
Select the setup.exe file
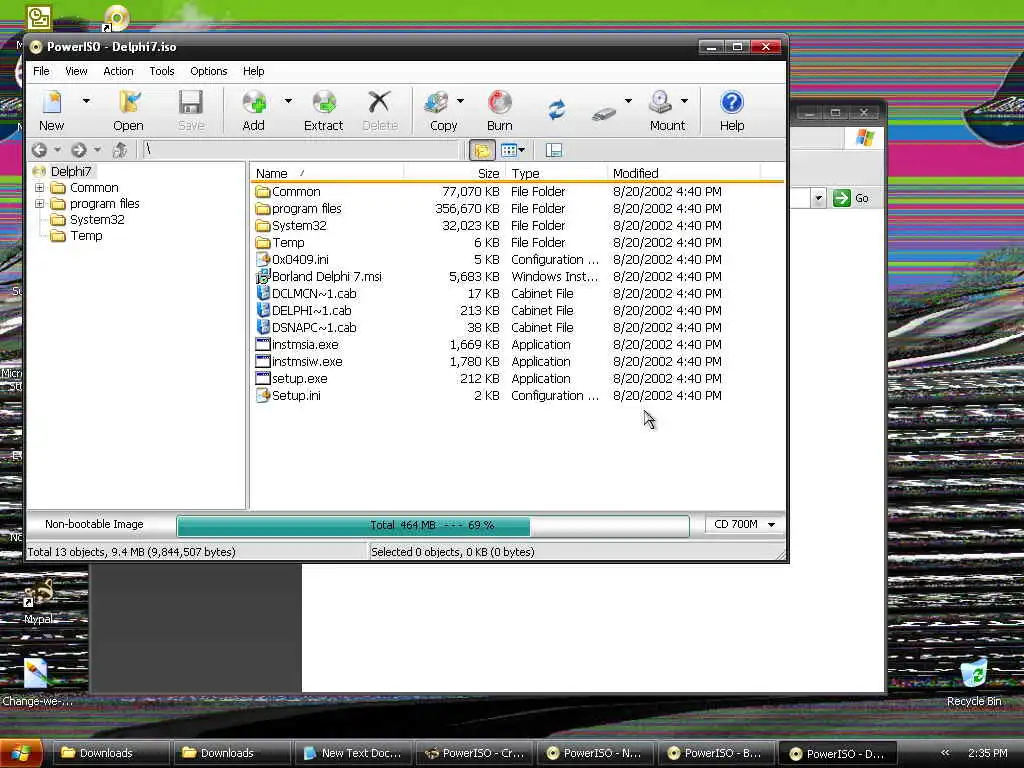[299, 378]
